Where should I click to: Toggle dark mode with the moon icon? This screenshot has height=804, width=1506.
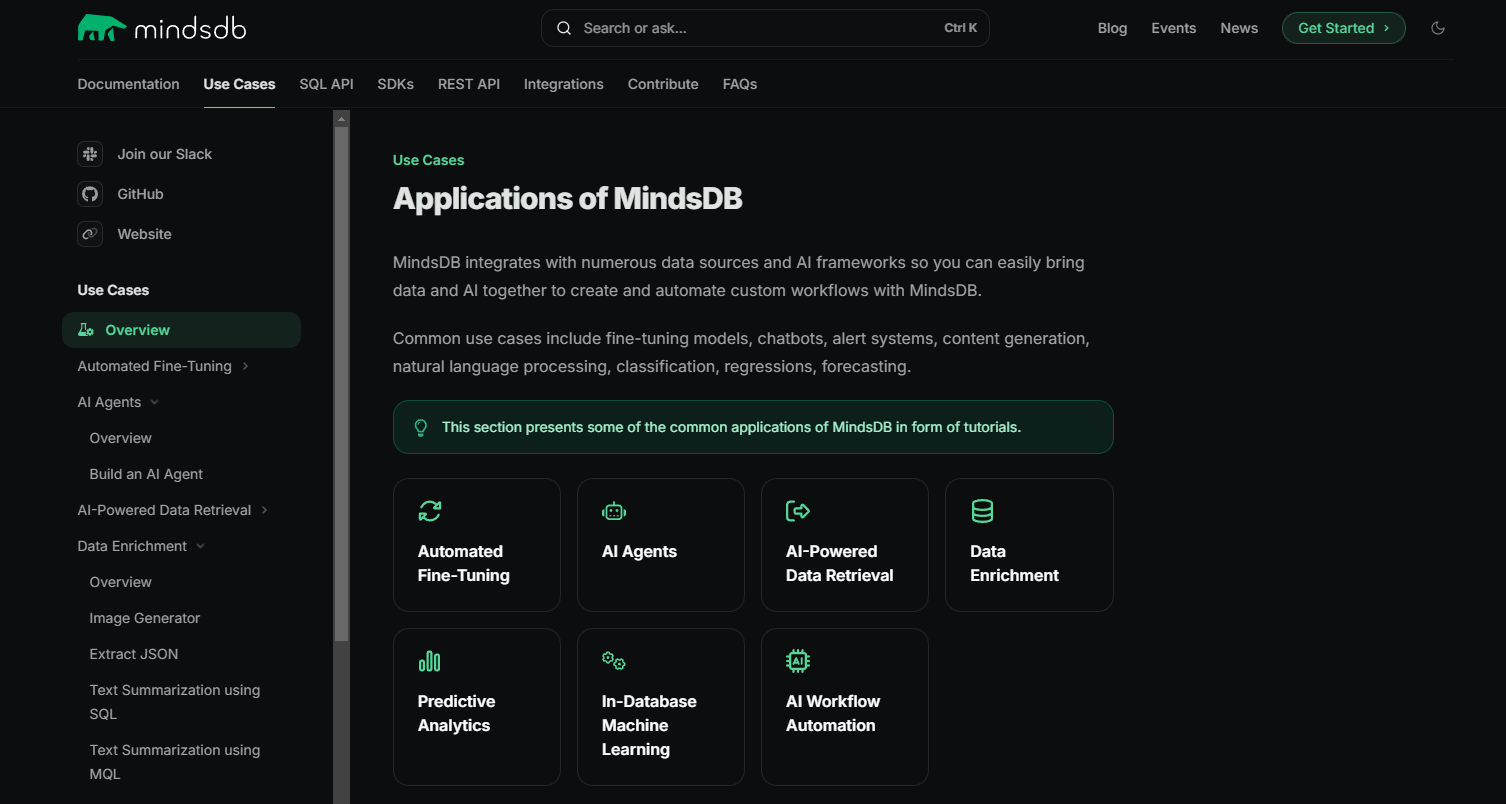[x=1438, y=28]
